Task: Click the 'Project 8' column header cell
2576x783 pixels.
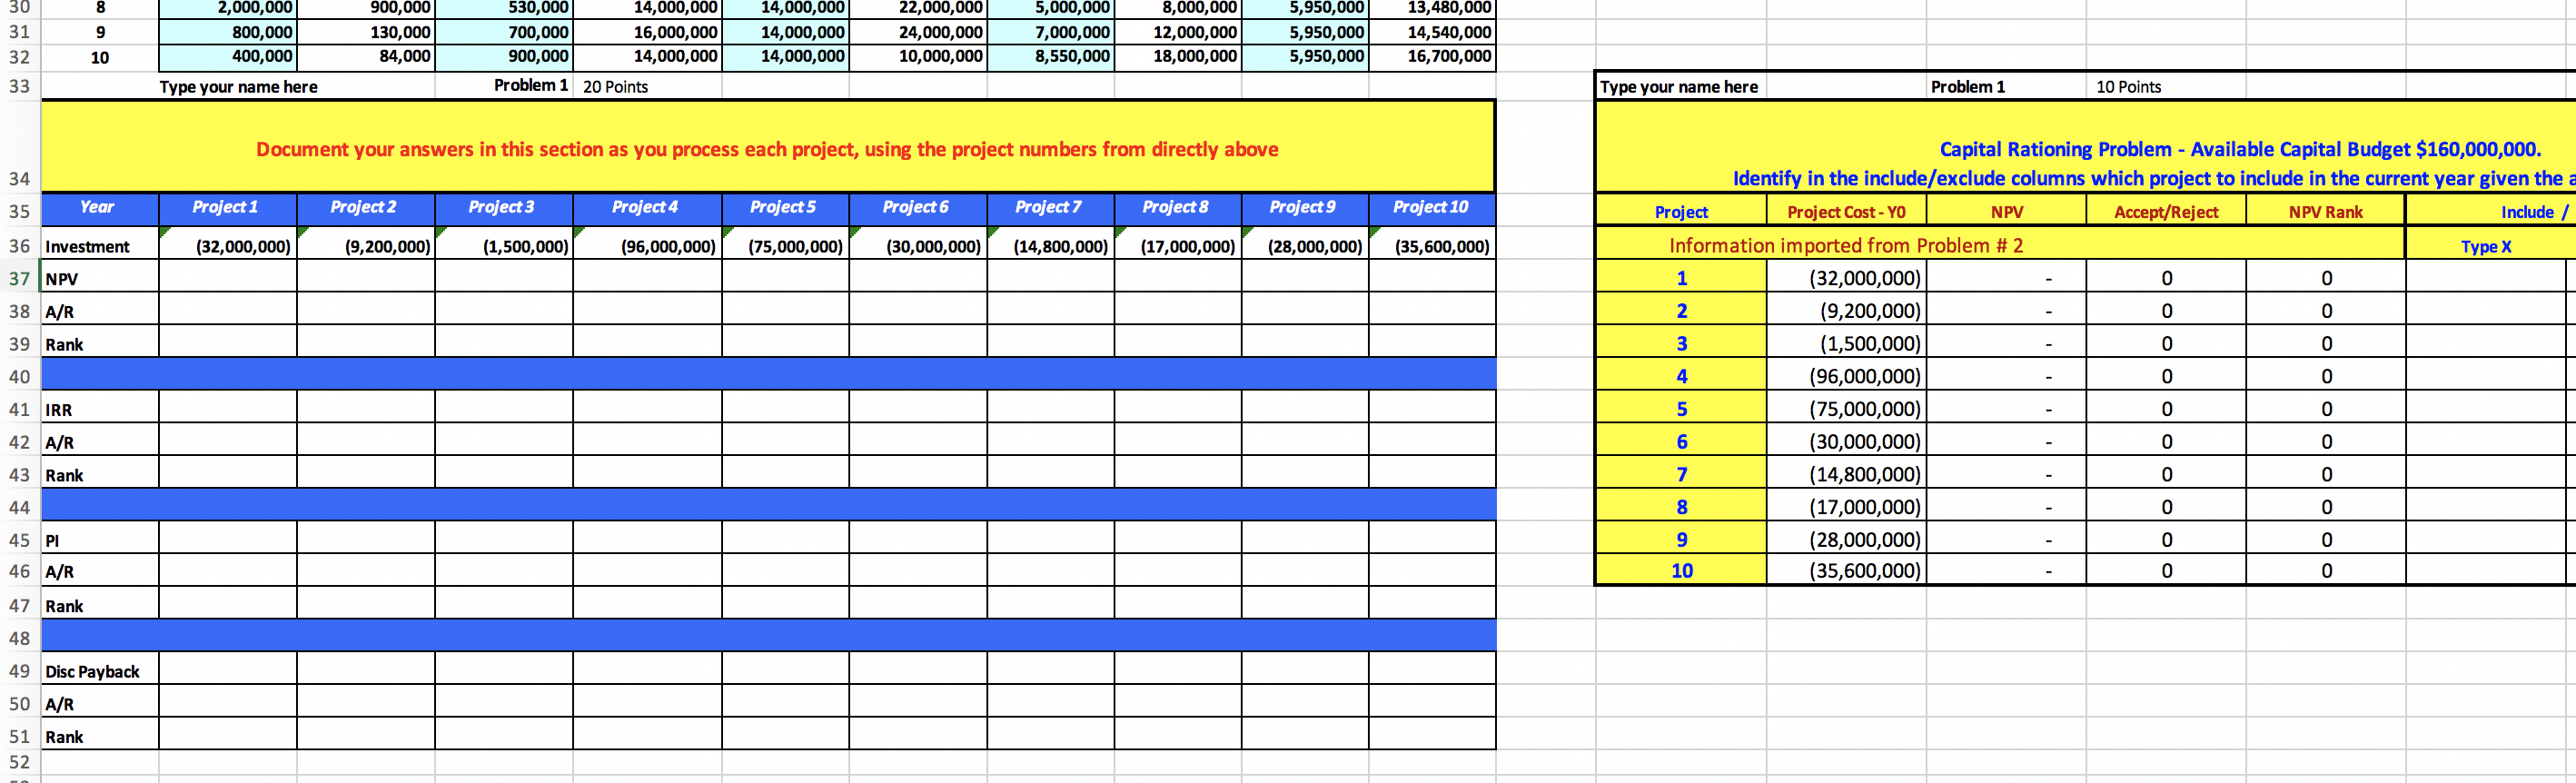Action: tap(1177, 209)
